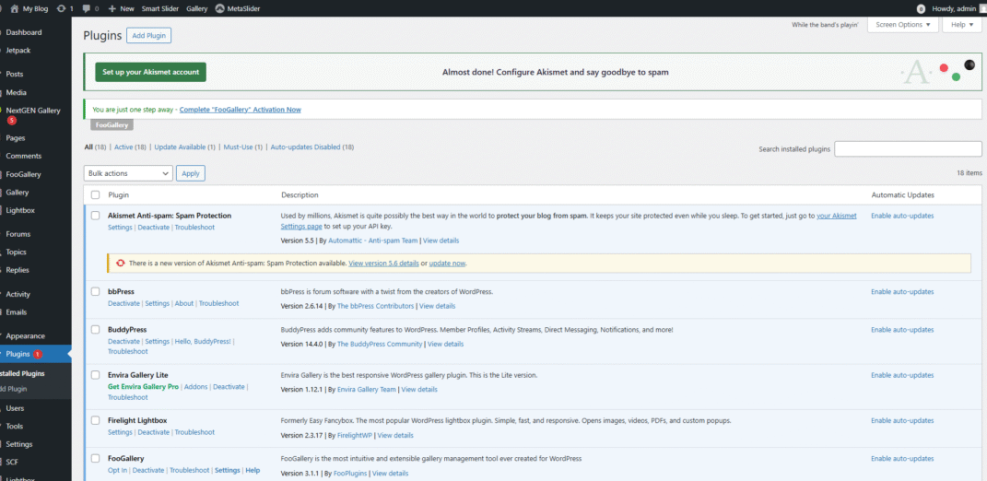
Task: Enable auto-updates for Firelight Lightbox
Action: tap(903, 421)
